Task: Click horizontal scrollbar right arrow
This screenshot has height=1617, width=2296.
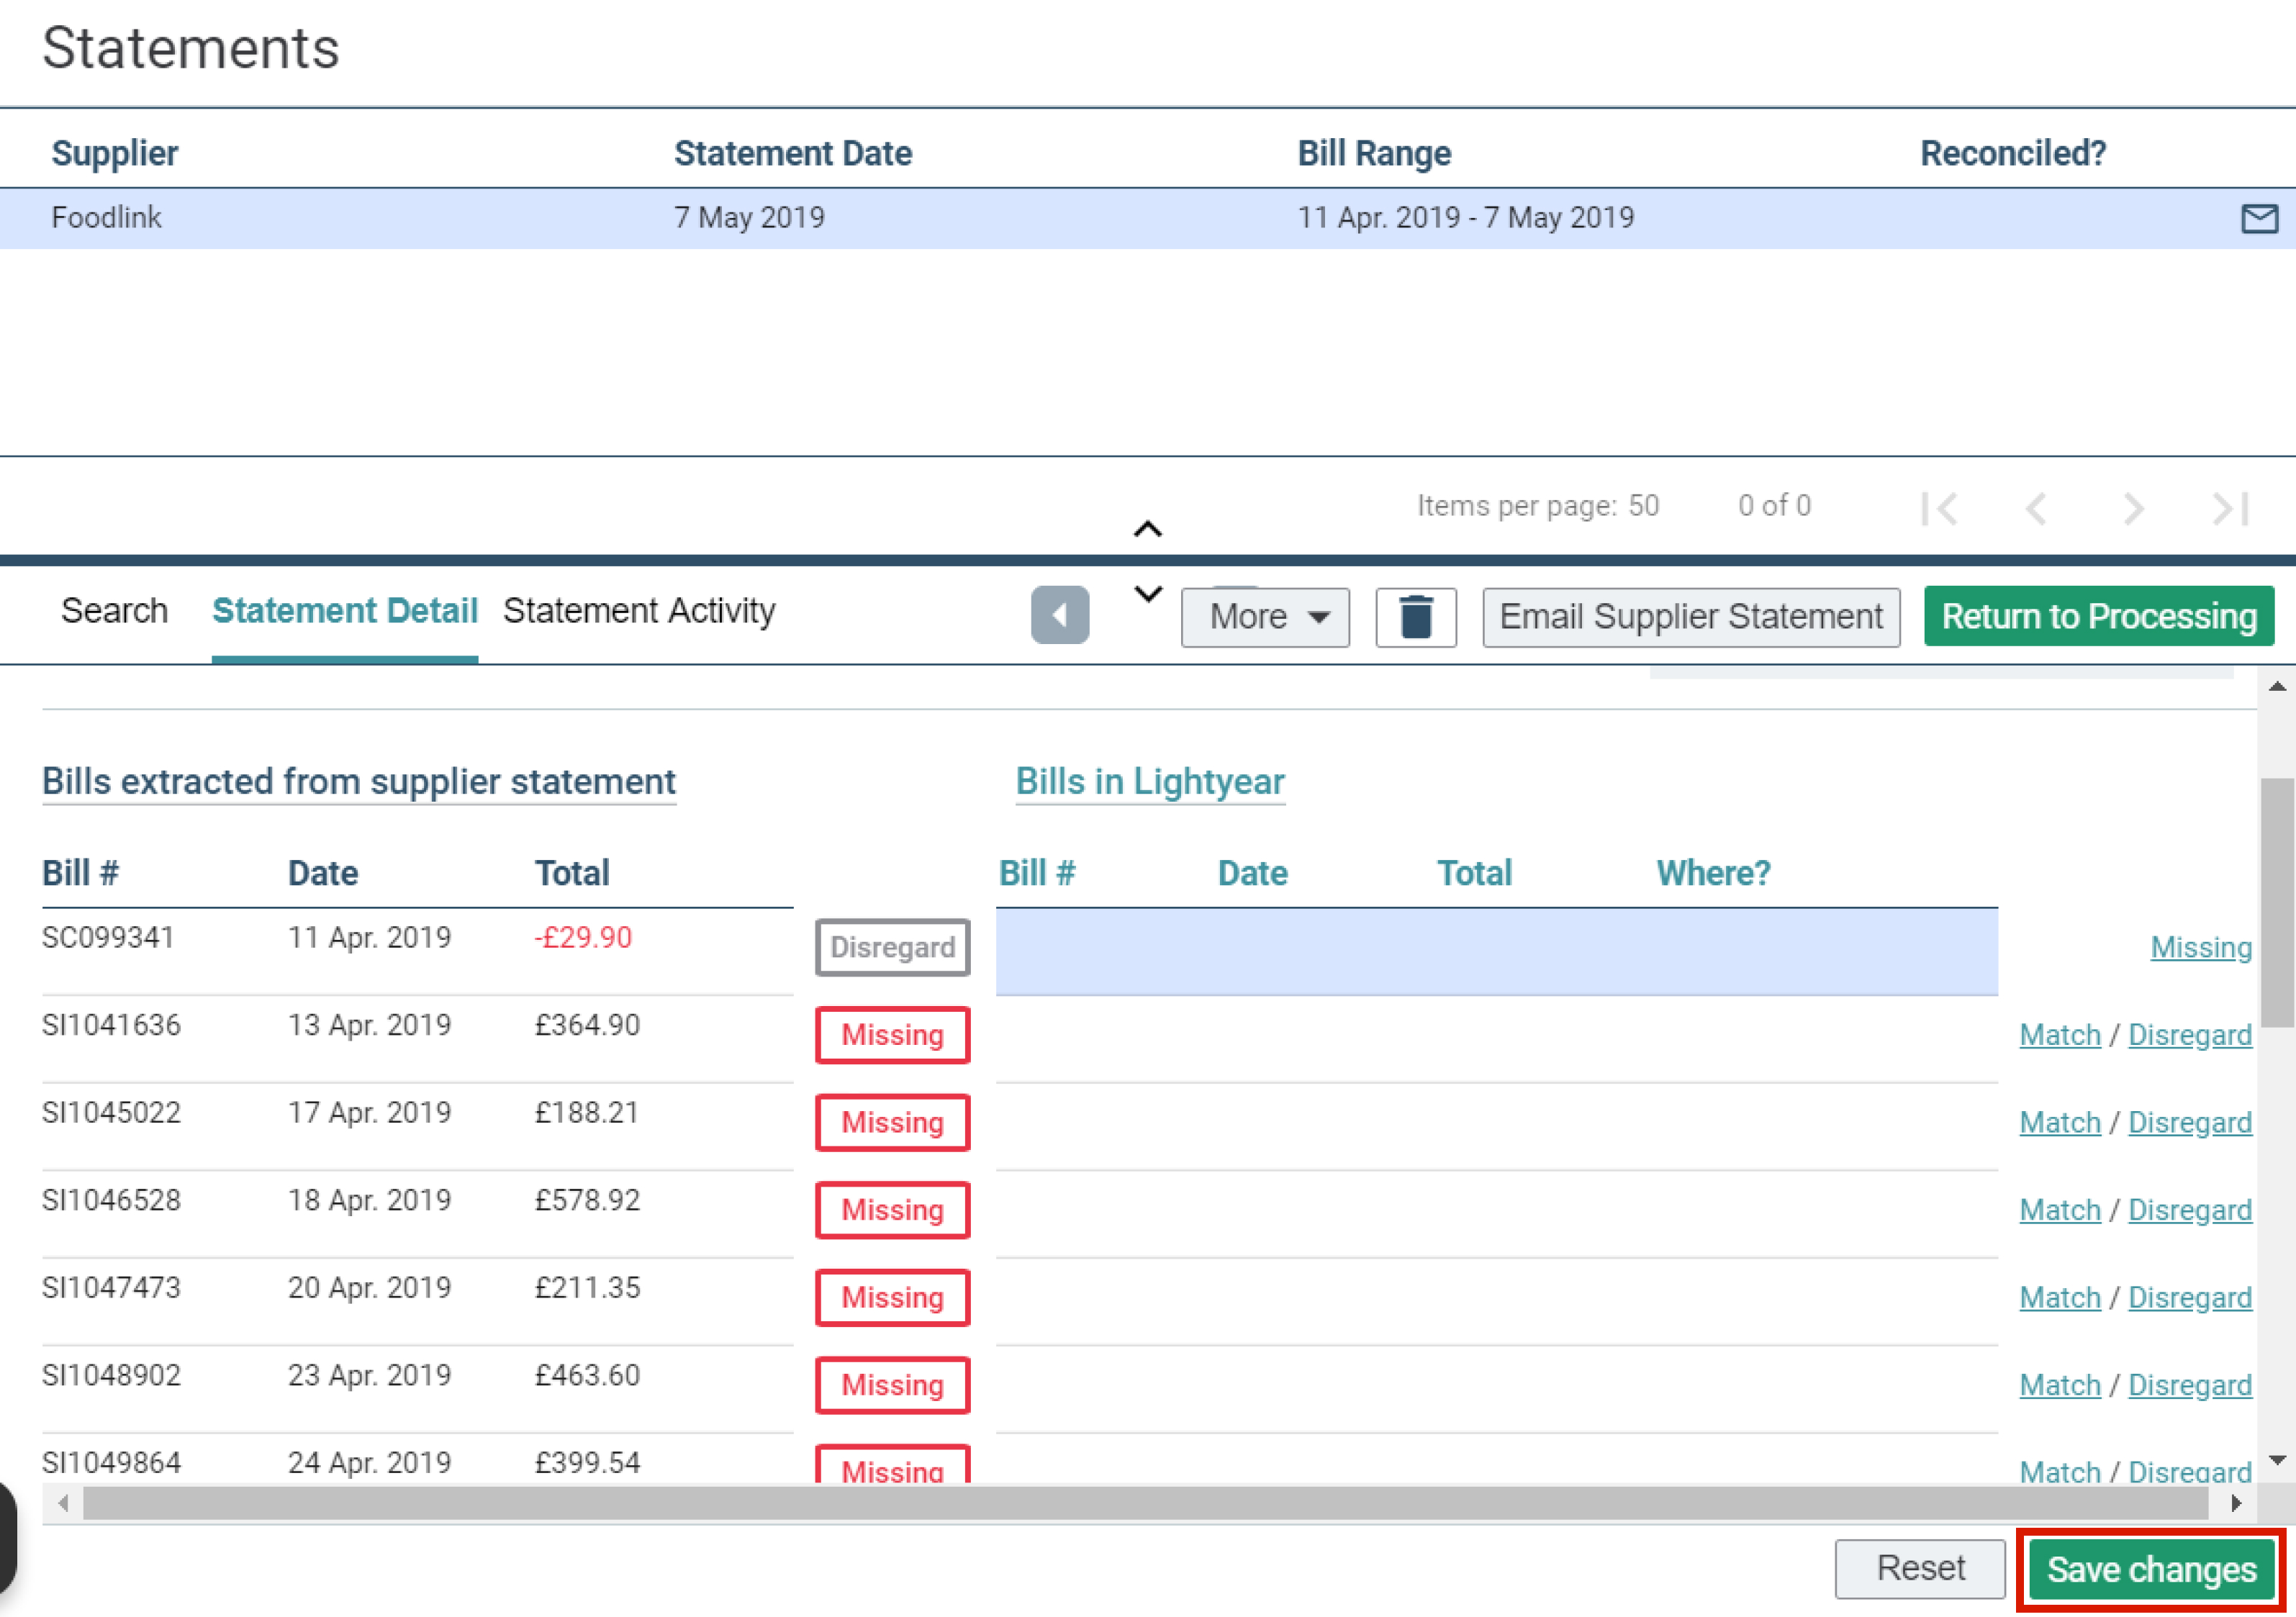Action: [x=2236, y=1503]
